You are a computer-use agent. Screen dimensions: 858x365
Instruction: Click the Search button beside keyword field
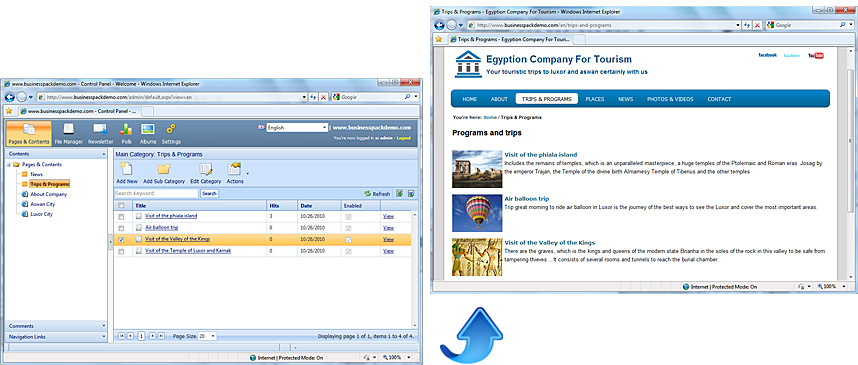click(209, 194)
